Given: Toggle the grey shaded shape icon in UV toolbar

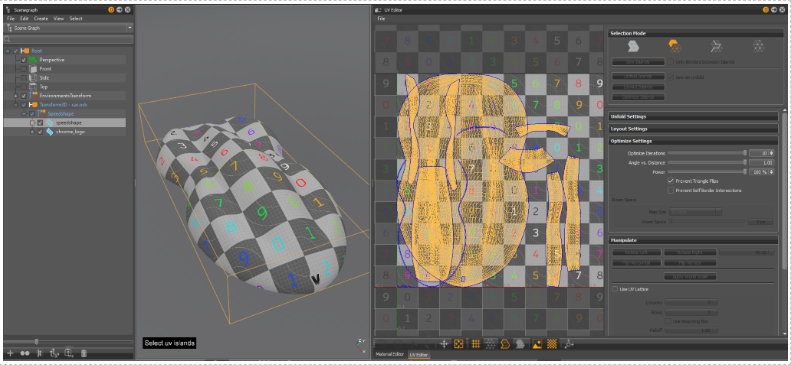Looking at the screenshot, I should point(520,344).
